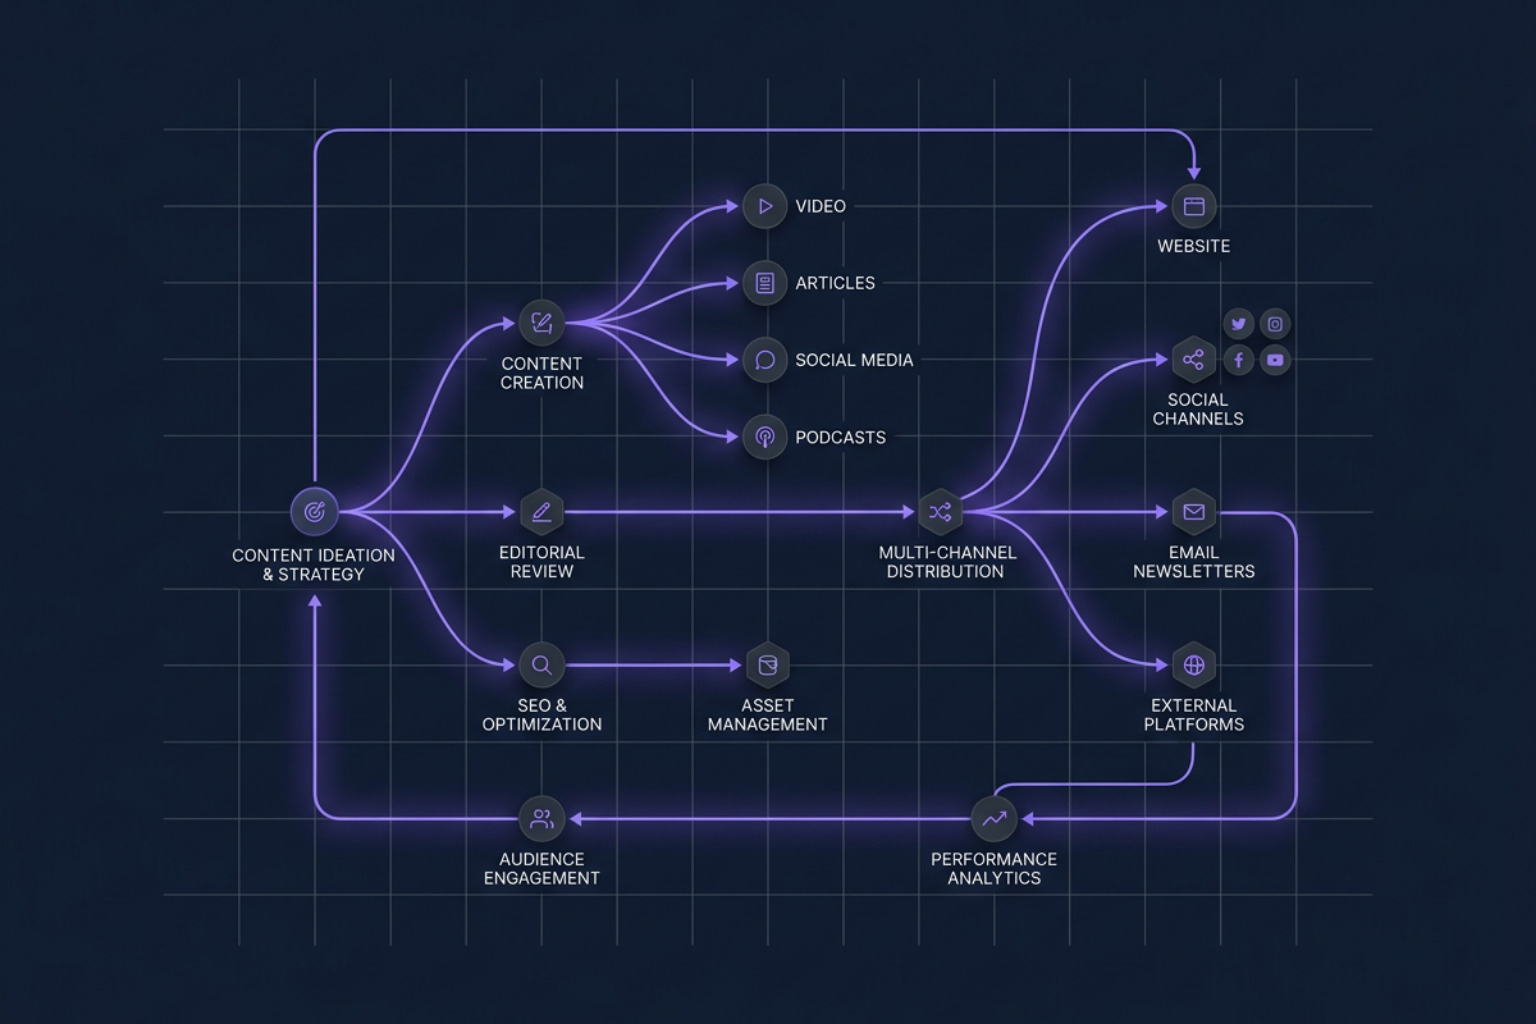
Task: Select the Content Creation pencil icon
Action: coord(543,323)
